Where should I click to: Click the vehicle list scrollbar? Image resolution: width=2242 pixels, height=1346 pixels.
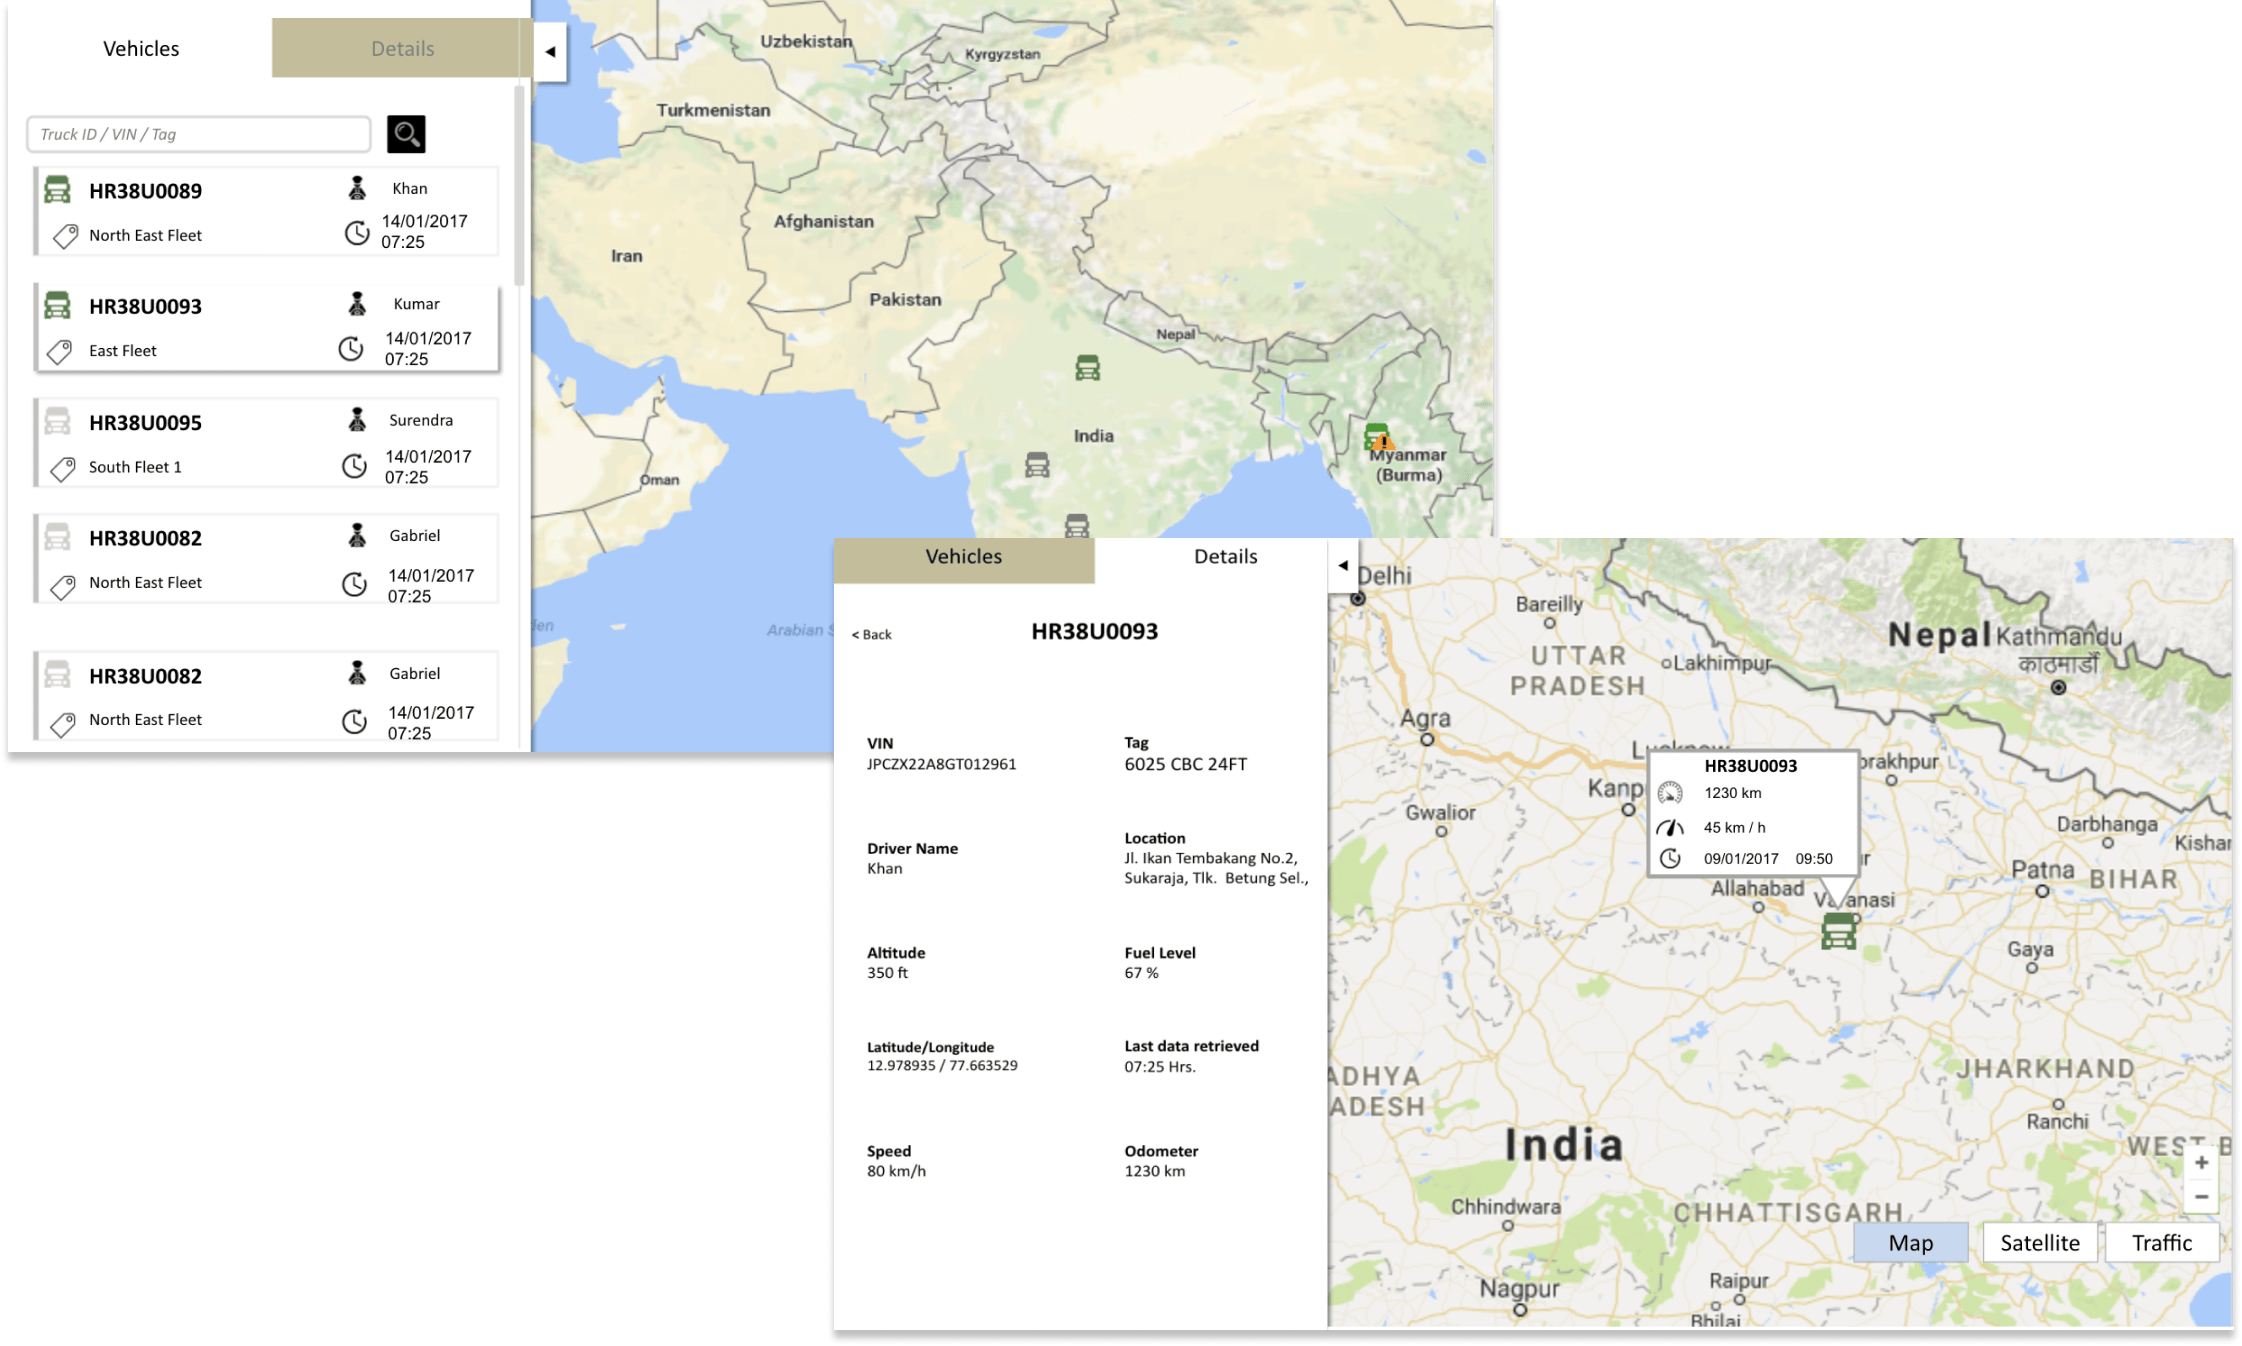pos(519,185)
